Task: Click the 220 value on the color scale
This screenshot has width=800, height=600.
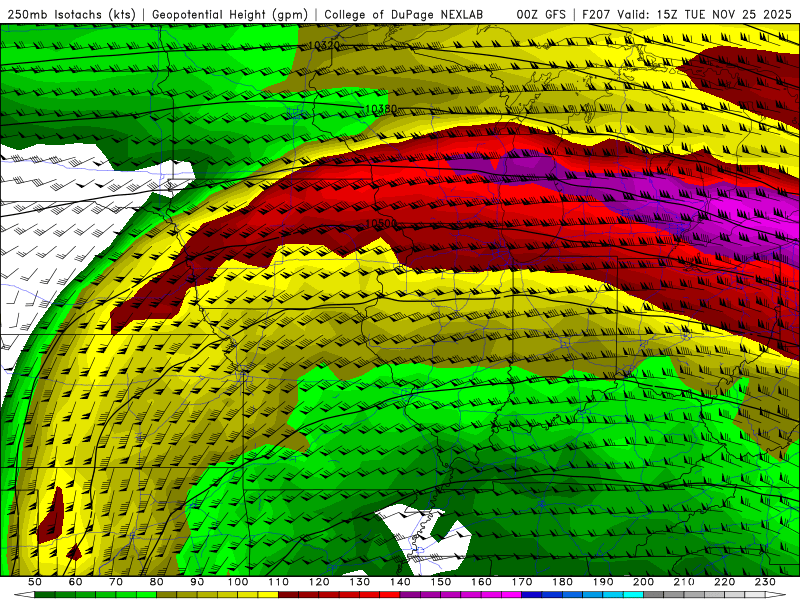Action: coord(724,582)
